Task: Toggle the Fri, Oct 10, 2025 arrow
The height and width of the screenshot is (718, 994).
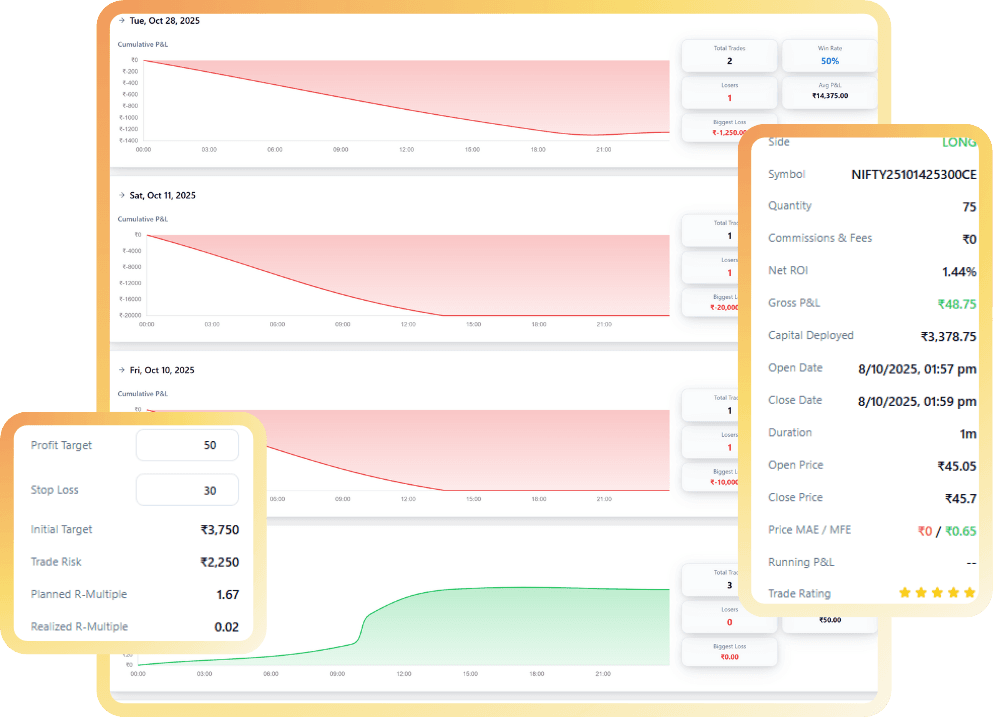Action: pyautogui.click(x=121, y=370)
